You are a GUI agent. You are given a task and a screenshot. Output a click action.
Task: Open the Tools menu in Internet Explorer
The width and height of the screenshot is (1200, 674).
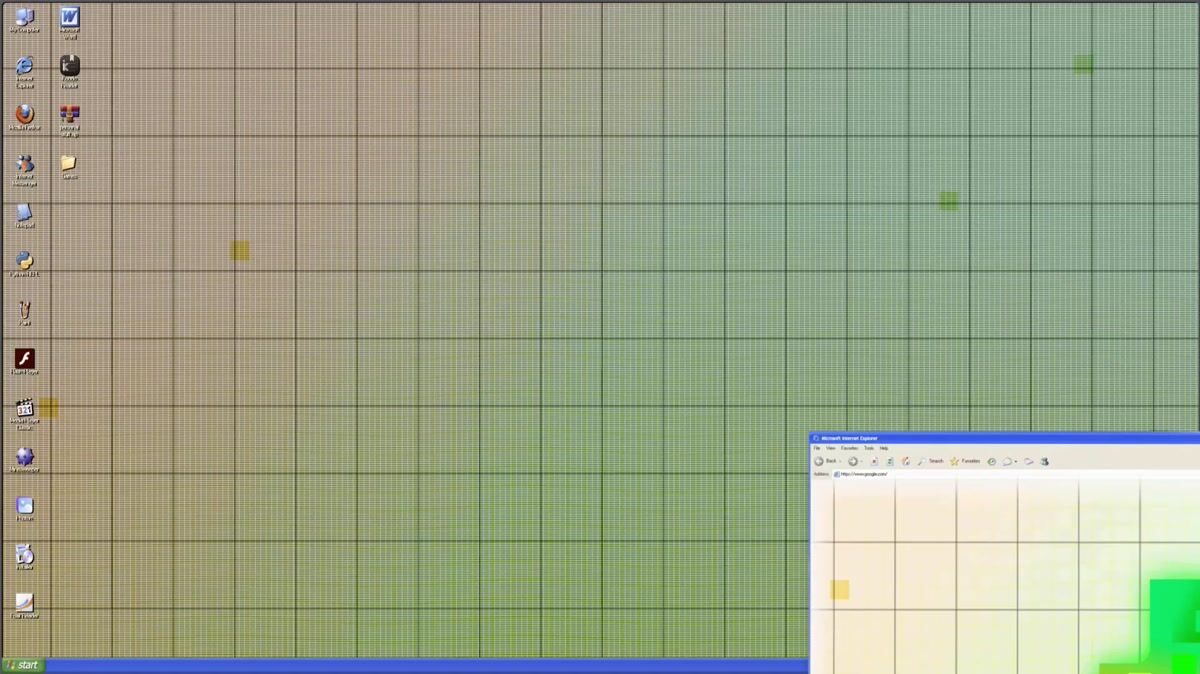pos(869,448)
